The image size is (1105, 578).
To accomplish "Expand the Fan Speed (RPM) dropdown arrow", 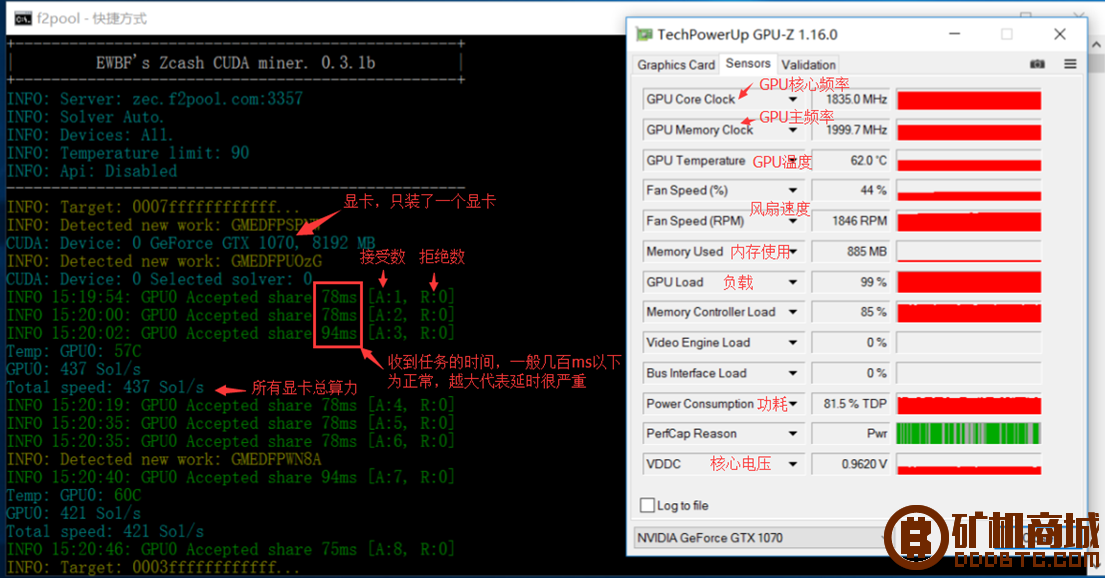I will pos(793,221).
